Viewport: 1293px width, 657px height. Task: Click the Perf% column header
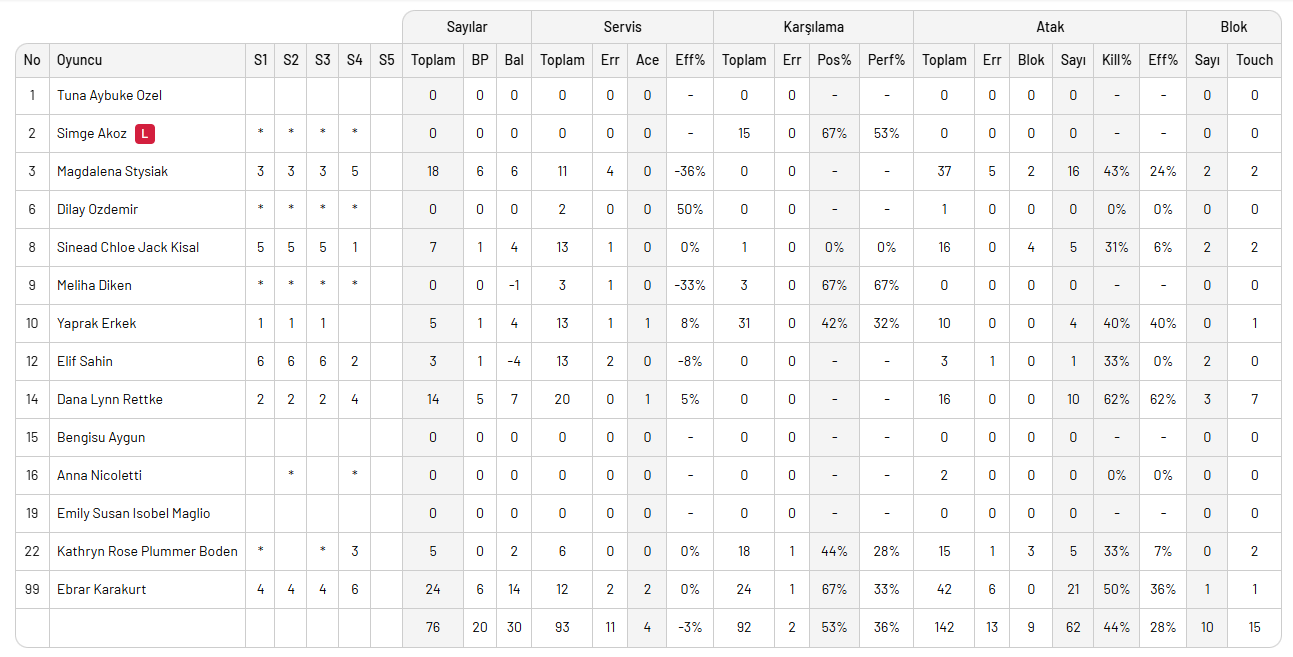click(x=886, y=60)
